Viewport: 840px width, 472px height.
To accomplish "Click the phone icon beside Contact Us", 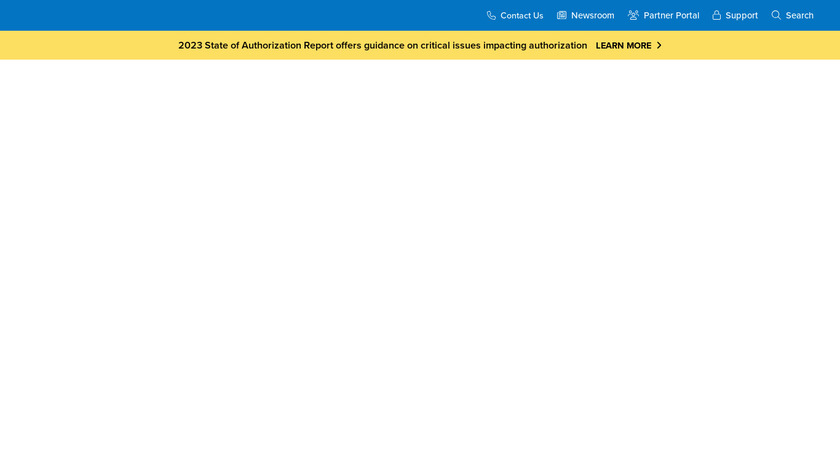I will [491, 16].
